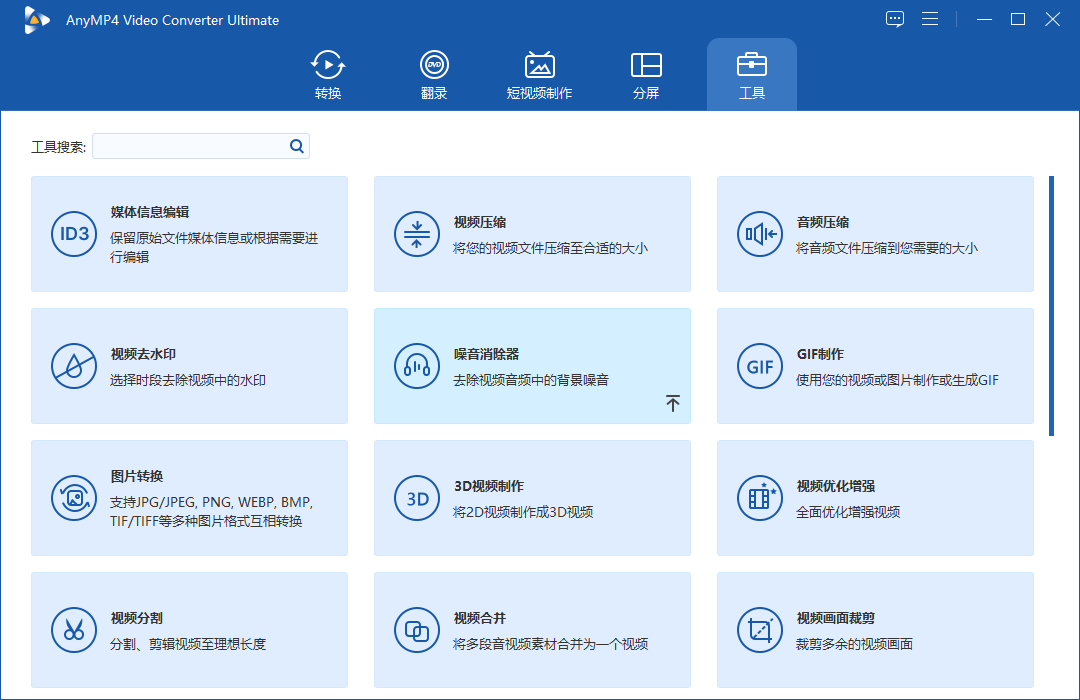
Task: Pin the Noise Remover card to top
Action: point(673,403)
